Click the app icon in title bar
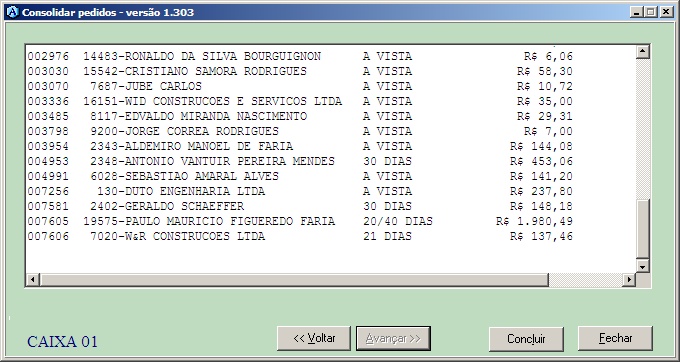Screen dimensions: 680x362 [x=13, y=12]
